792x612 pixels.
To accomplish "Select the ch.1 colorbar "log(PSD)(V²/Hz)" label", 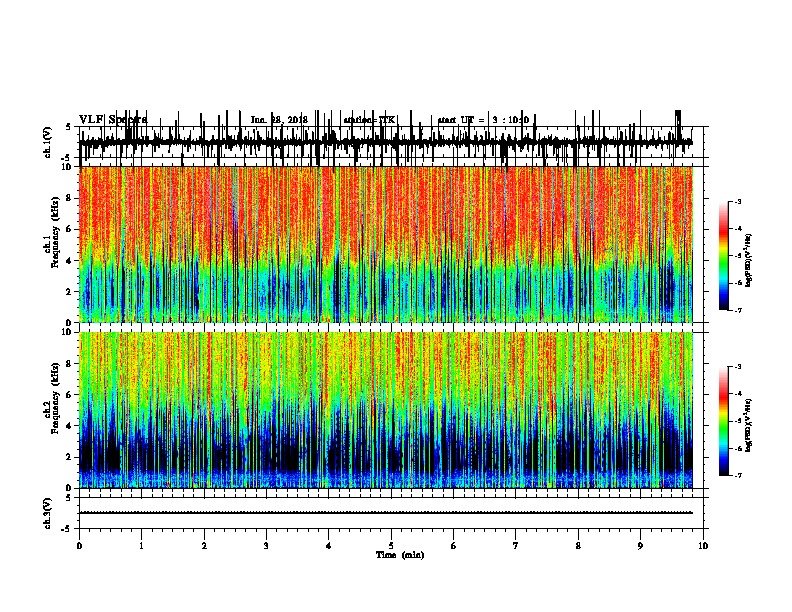I will [748, 260].
